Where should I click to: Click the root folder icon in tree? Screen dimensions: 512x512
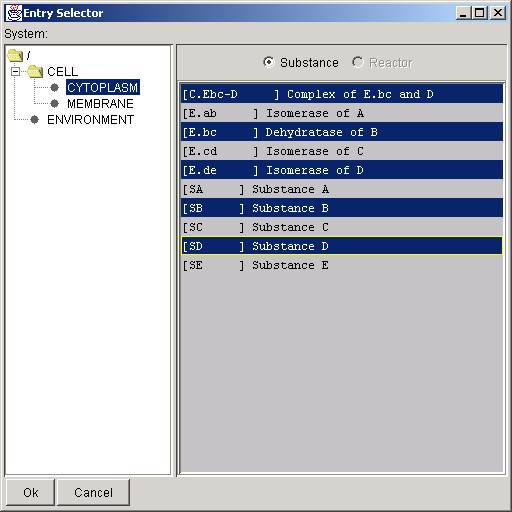(x=15, y=55)
